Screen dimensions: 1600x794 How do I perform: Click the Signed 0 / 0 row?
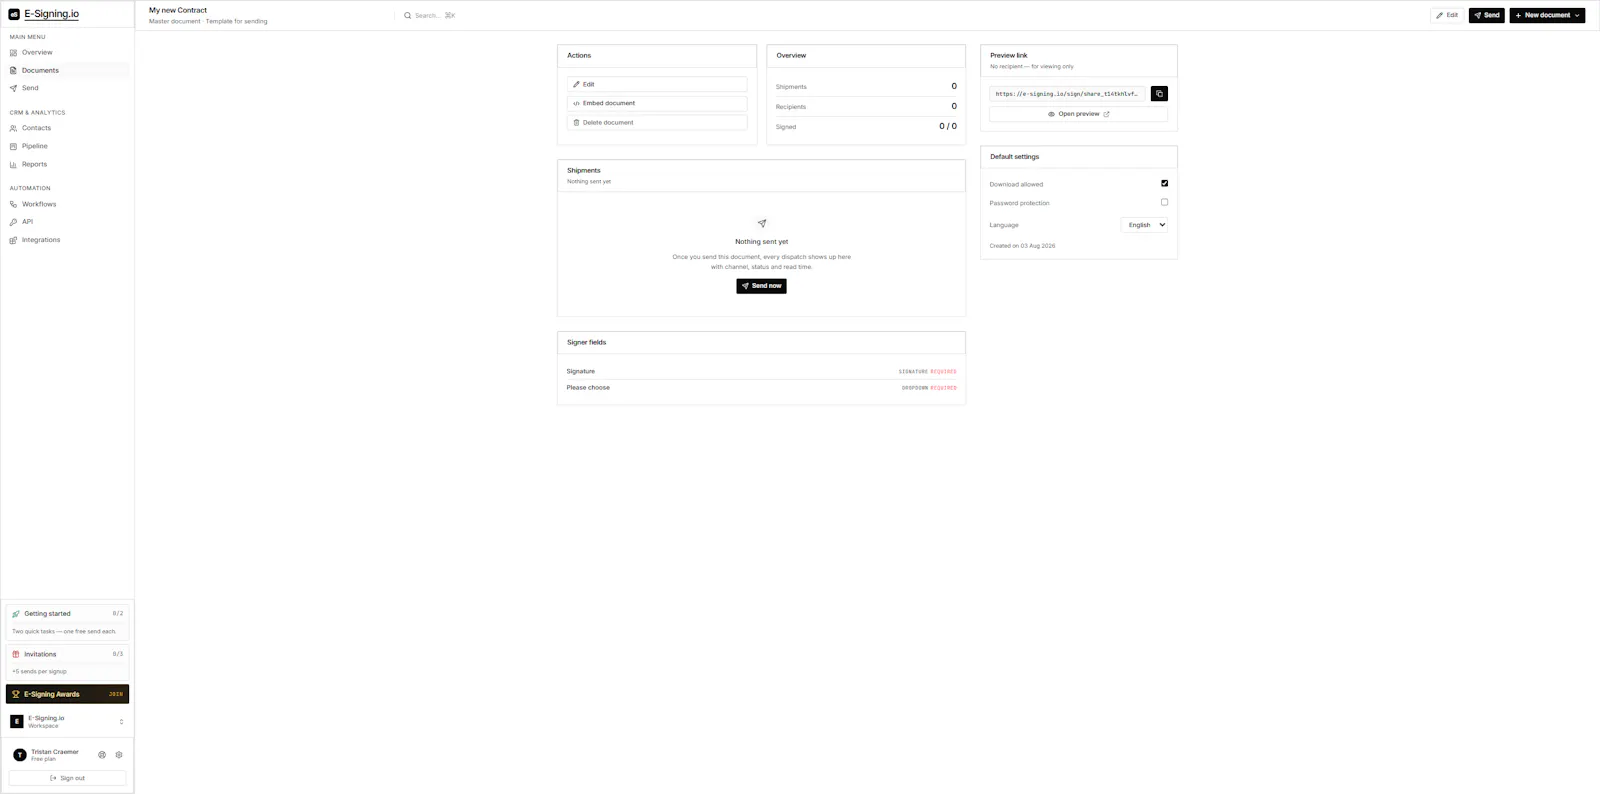866,126
